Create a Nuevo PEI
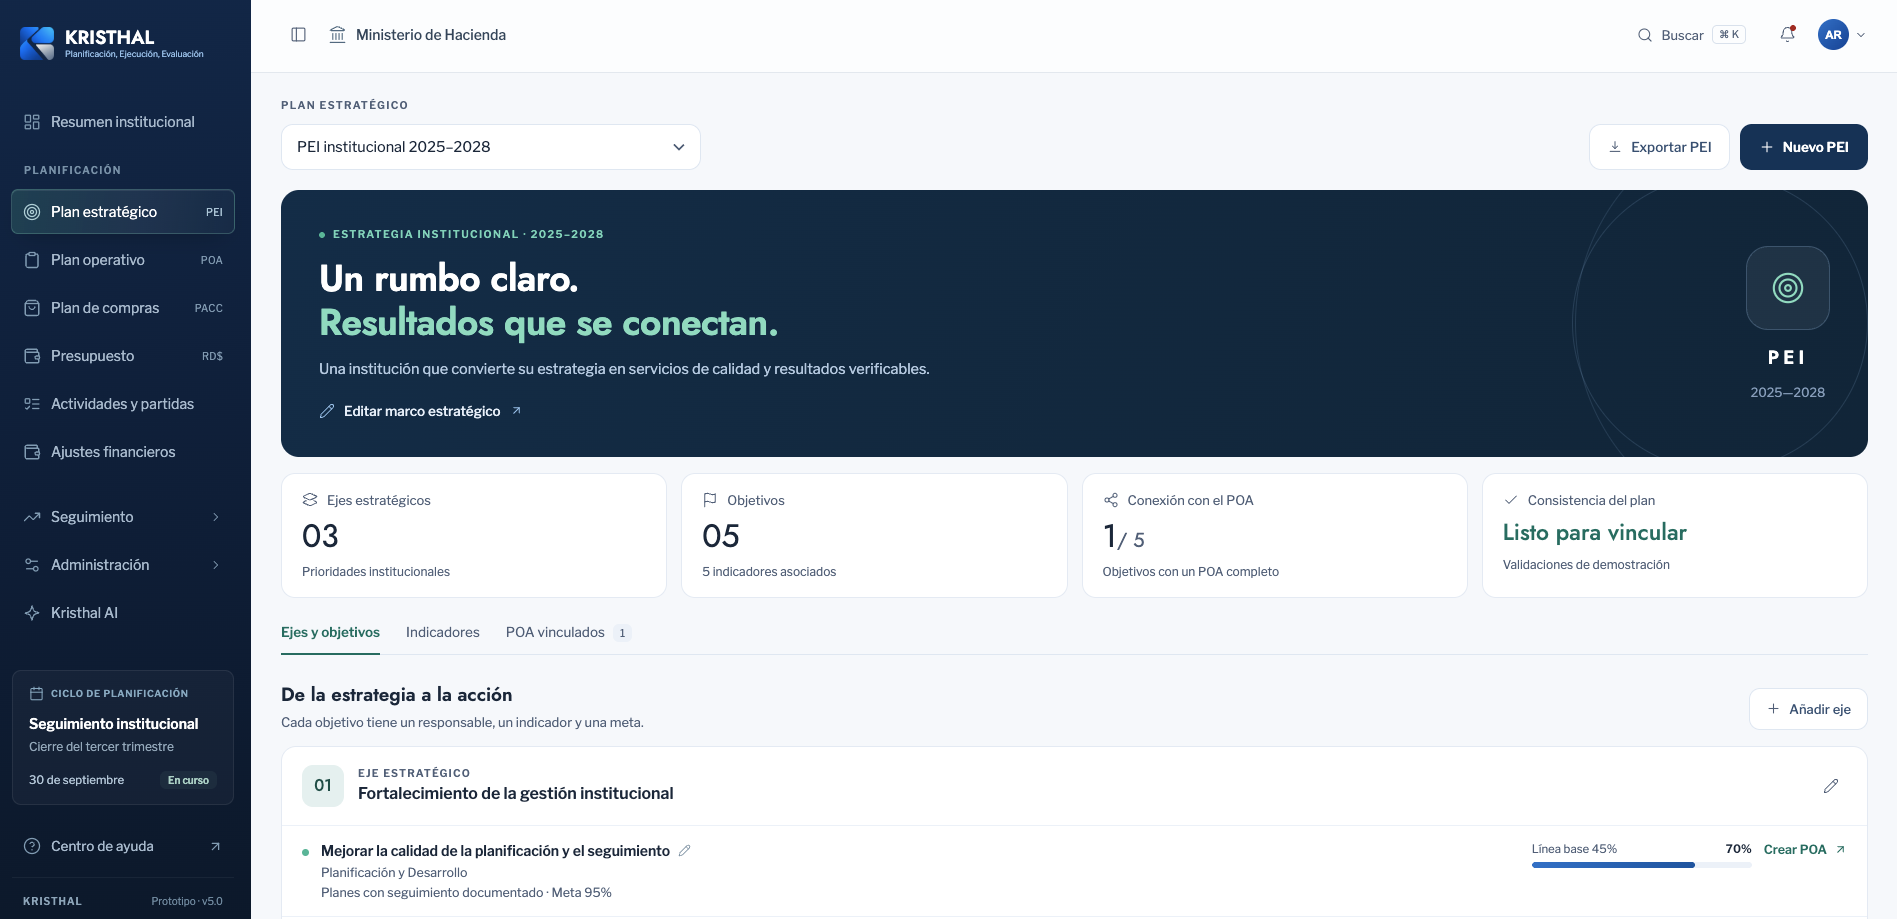Image resolution: width=1897 pixels, height=919 pixels. pyautogui.click(x=1803, y=147)
